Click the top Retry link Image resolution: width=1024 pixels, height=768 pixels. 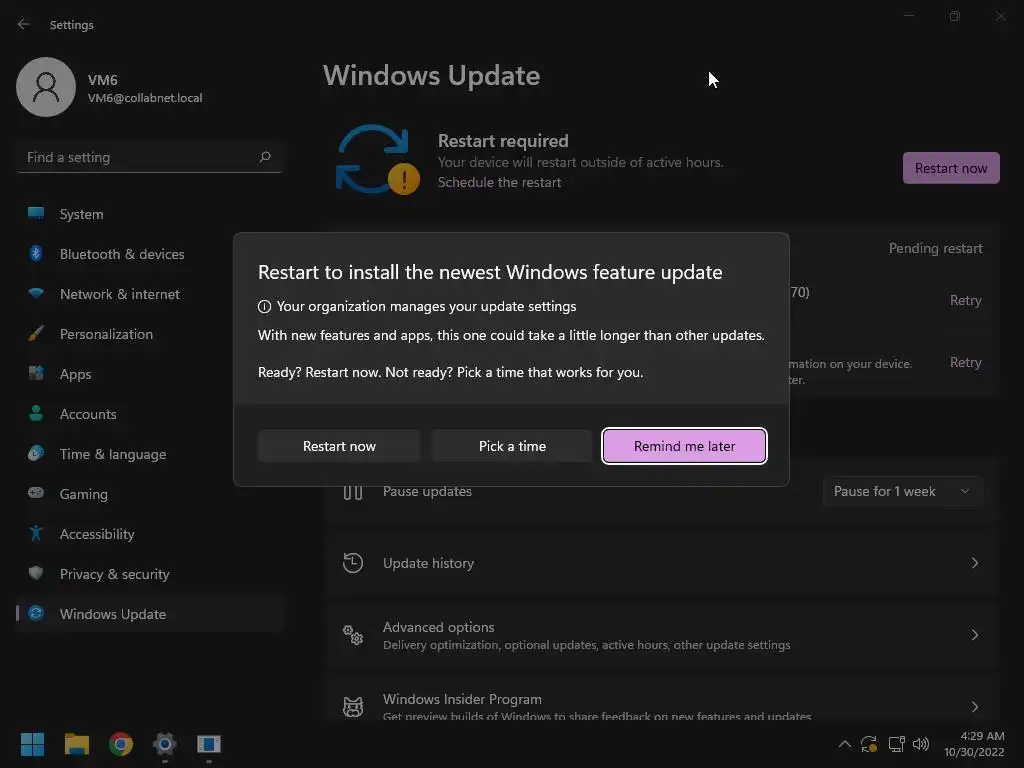[x=965, y=300]
